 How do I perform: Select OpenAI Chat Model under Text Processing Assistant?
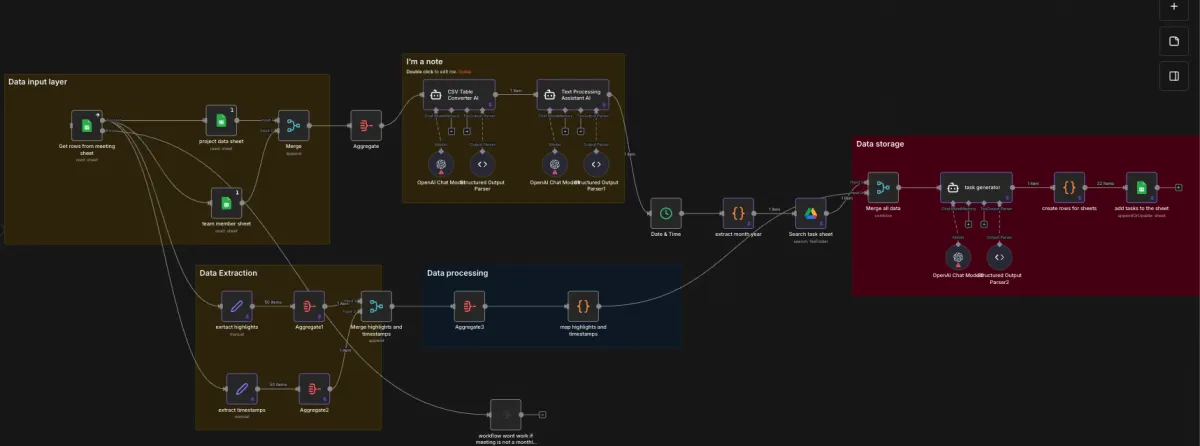point(554,163)
